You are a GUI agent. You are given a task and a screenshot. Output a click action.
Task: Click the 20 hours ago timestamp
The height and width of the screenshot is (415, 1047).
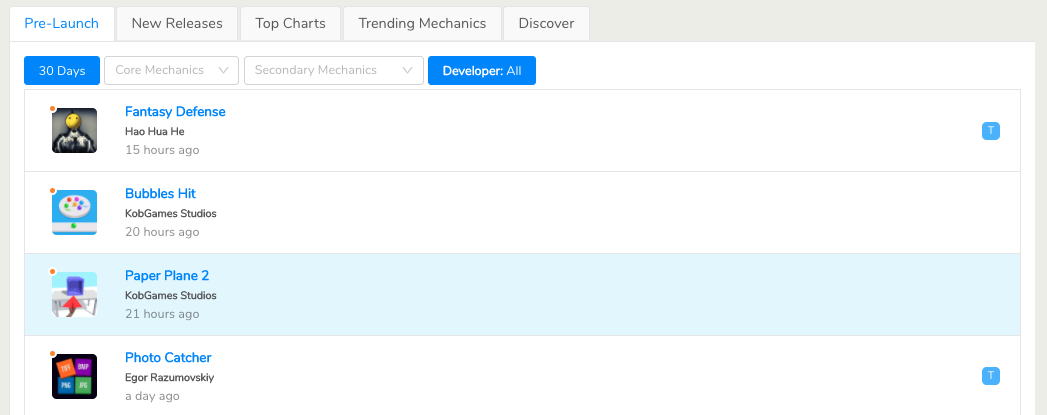tap(162, 232)
